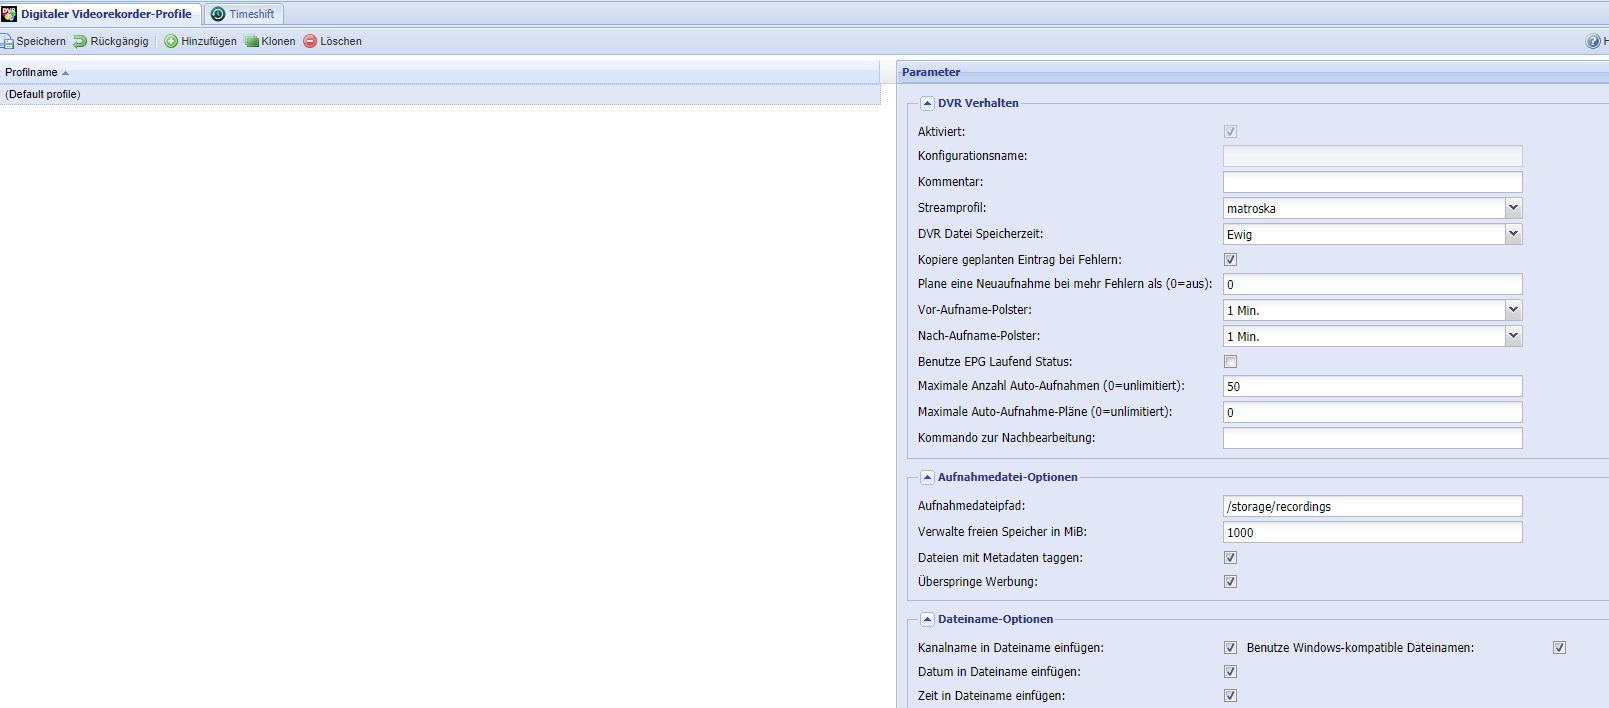The width and height of the screenshot is (1609, 708).
Task: Click the Parameter panel header
Action: click(x=1252, y=72)
